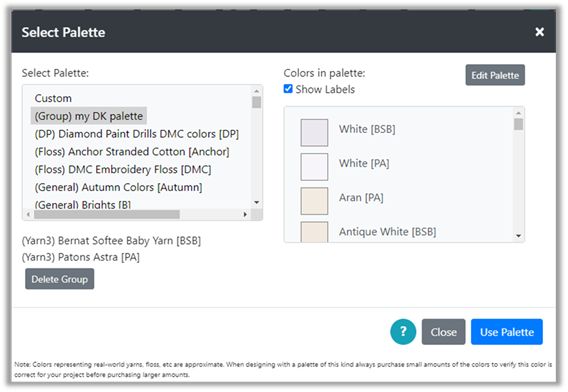This screenshot has width=568, height=392.
Task: Uncheck the Show Labels checkbox
Action: coord(288,89)
